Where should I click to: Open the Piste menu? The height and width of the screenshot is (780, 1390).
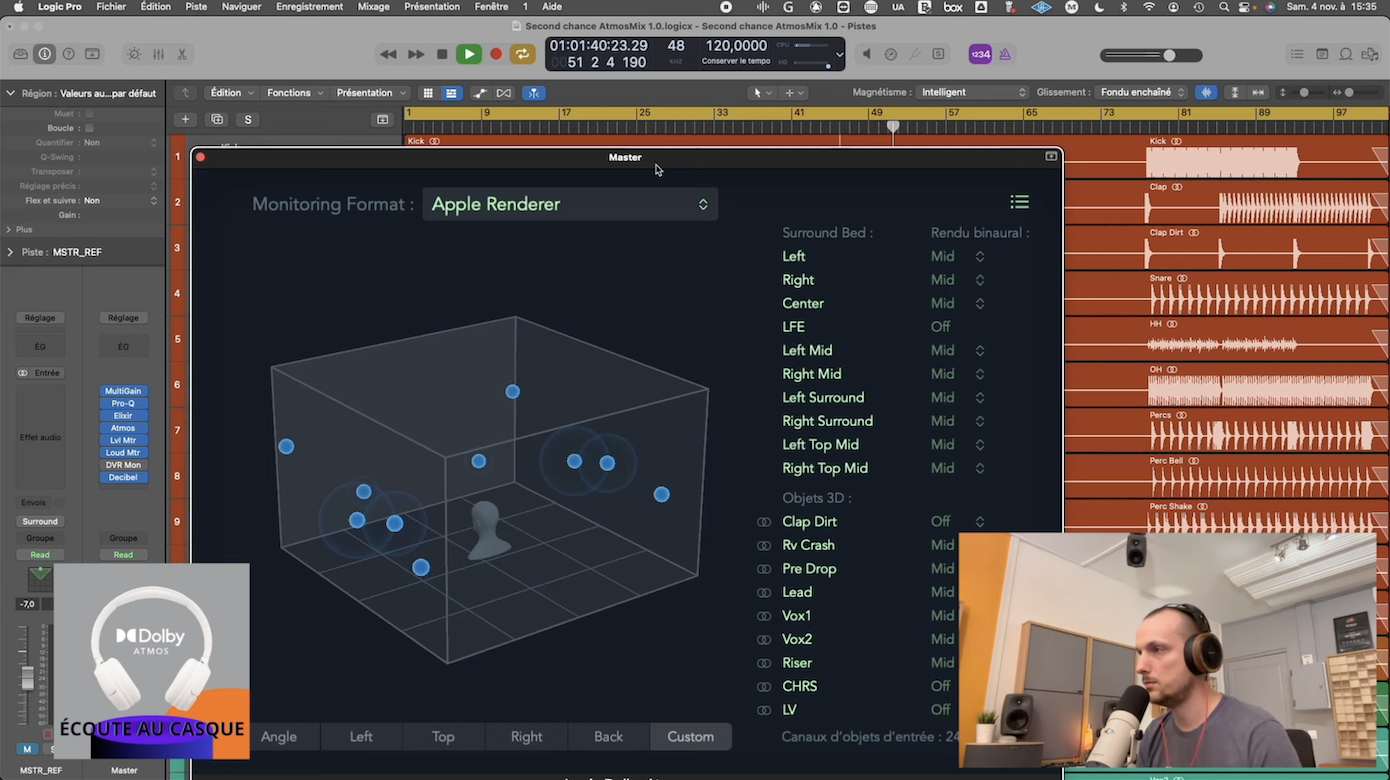[x=196, y=7]
